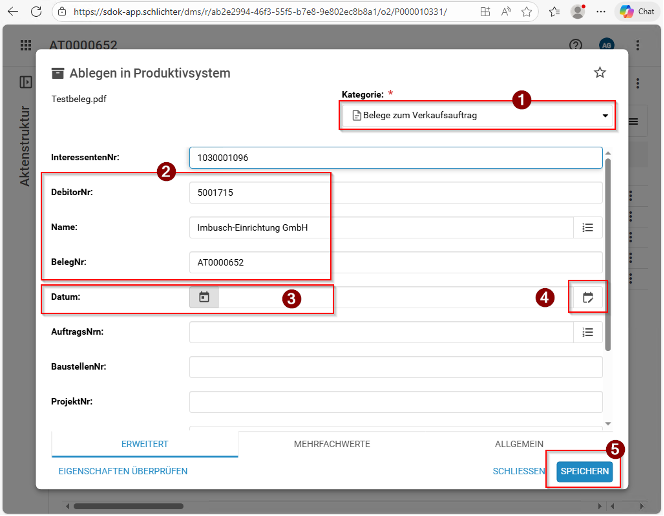Open the list selector icon next to AuftragsNrn
The image size is (664, 516).
588,332
